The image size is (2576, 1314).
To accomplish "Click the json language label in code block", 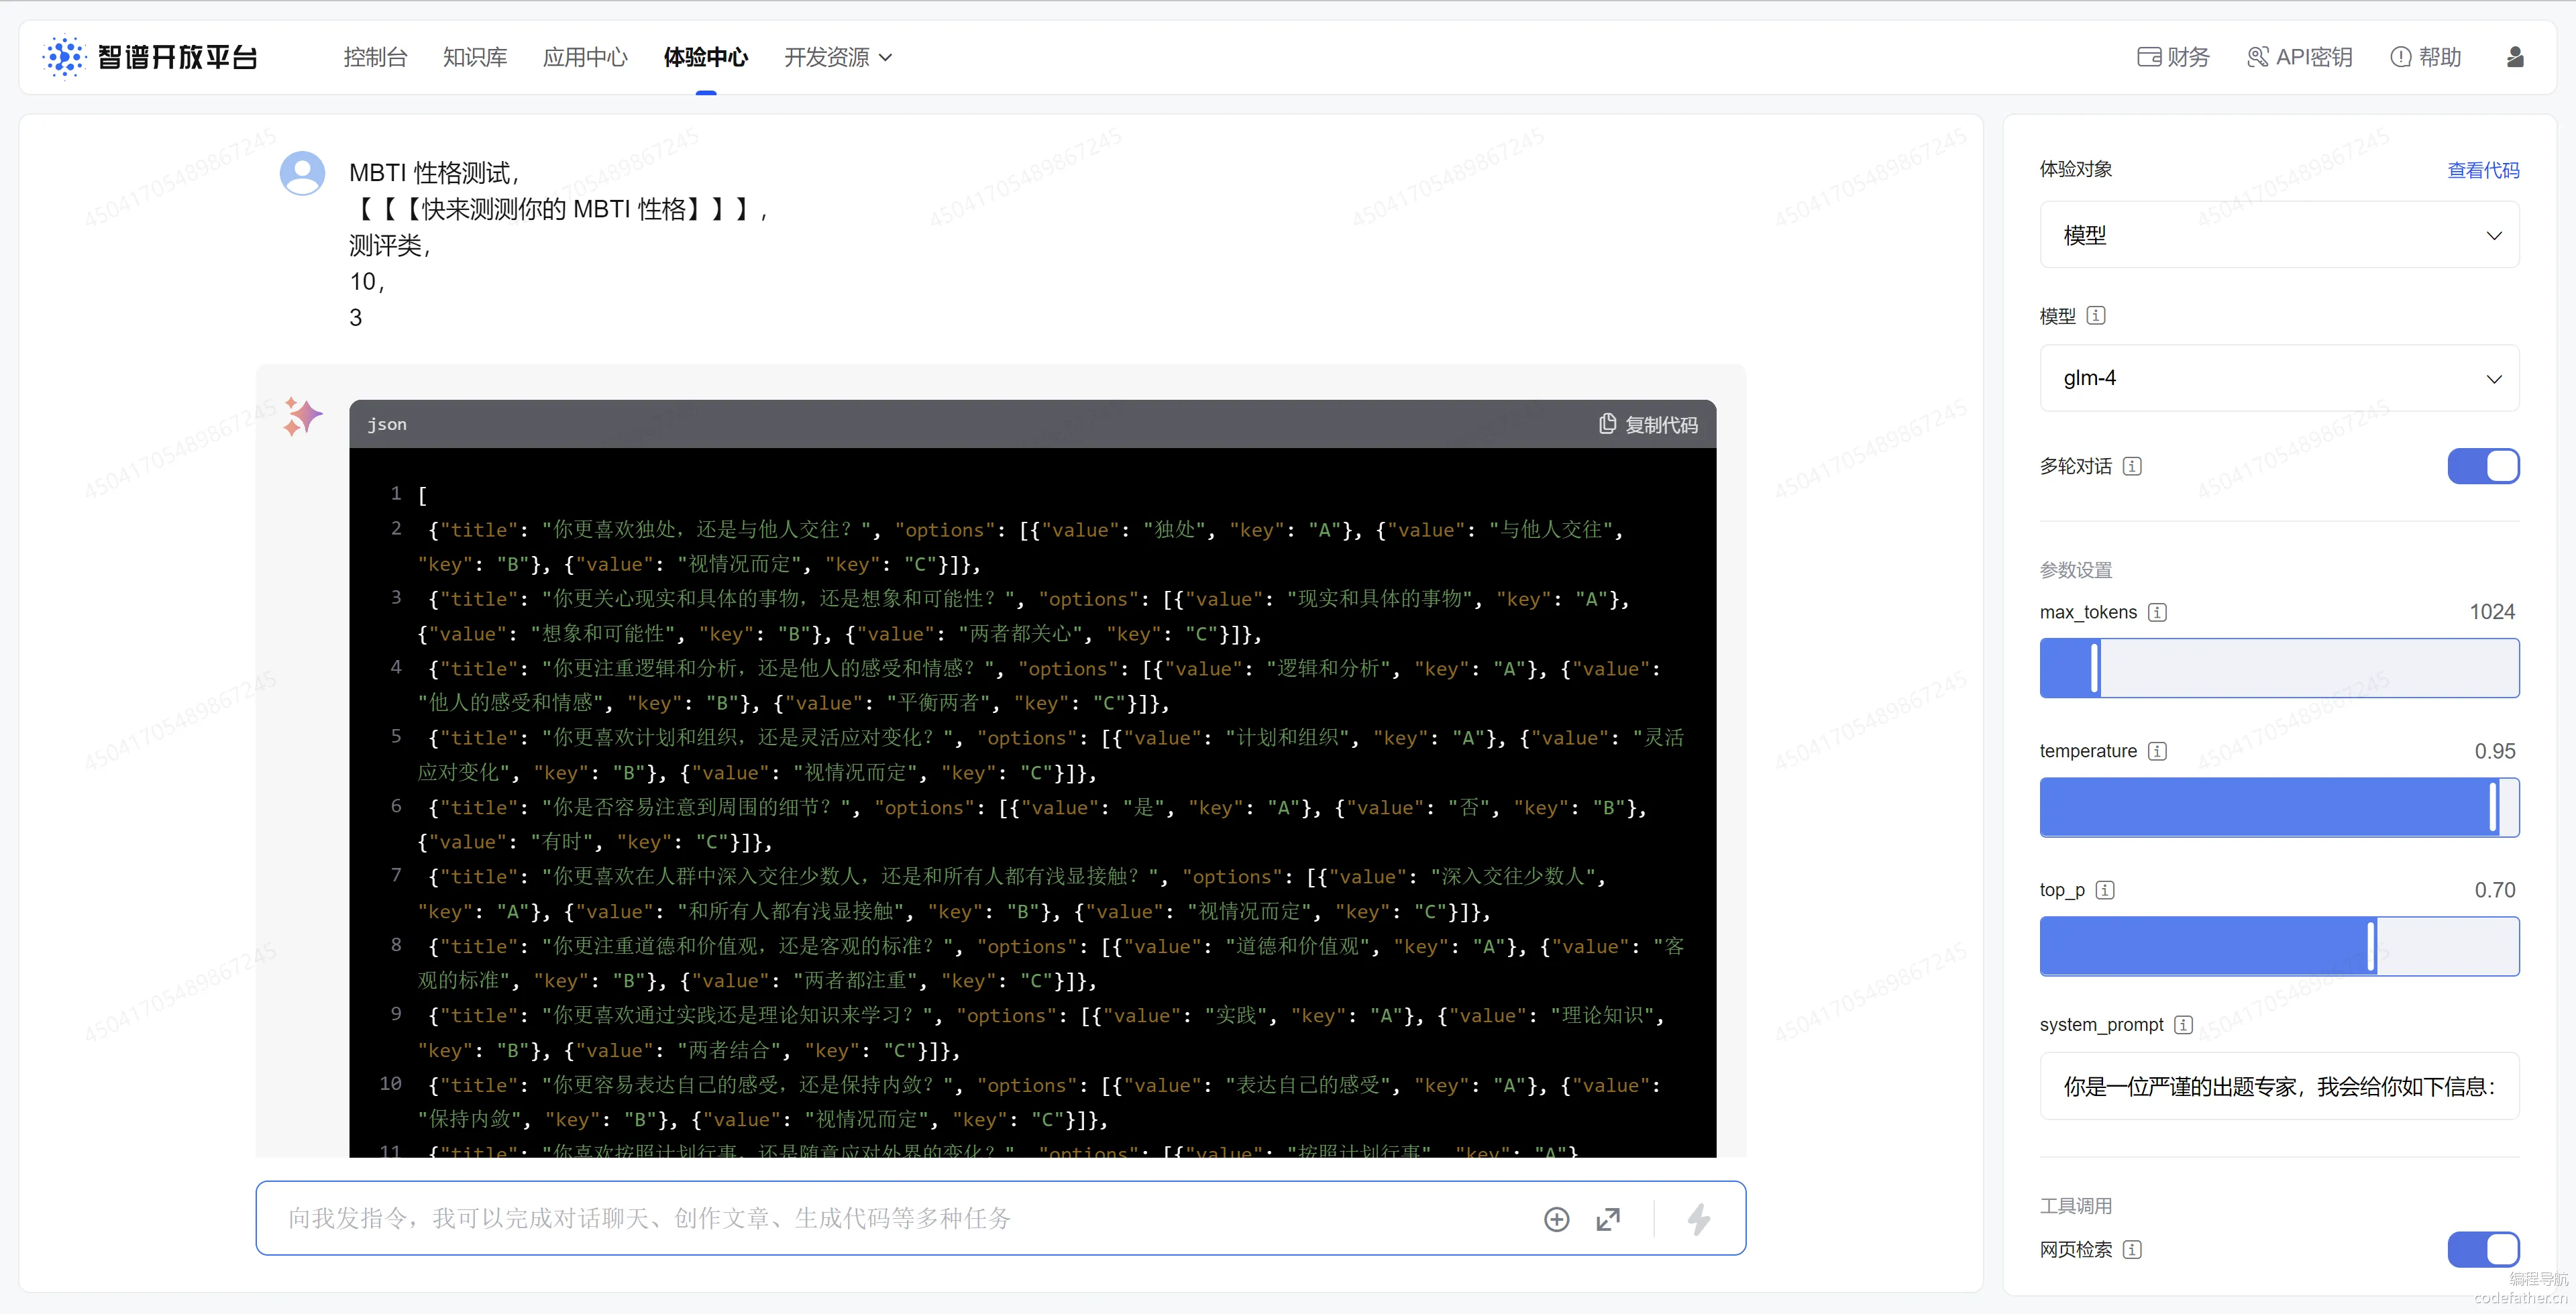I will click(x=387, y=424).
